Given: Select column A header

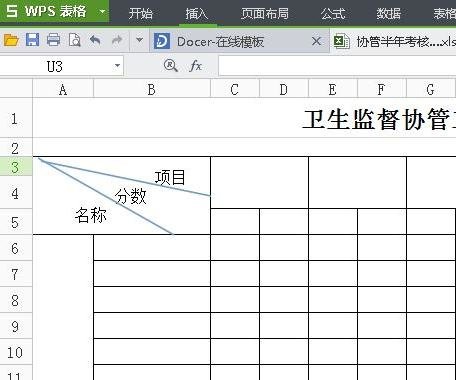Looking at the screenshot, I should point(63,89).
